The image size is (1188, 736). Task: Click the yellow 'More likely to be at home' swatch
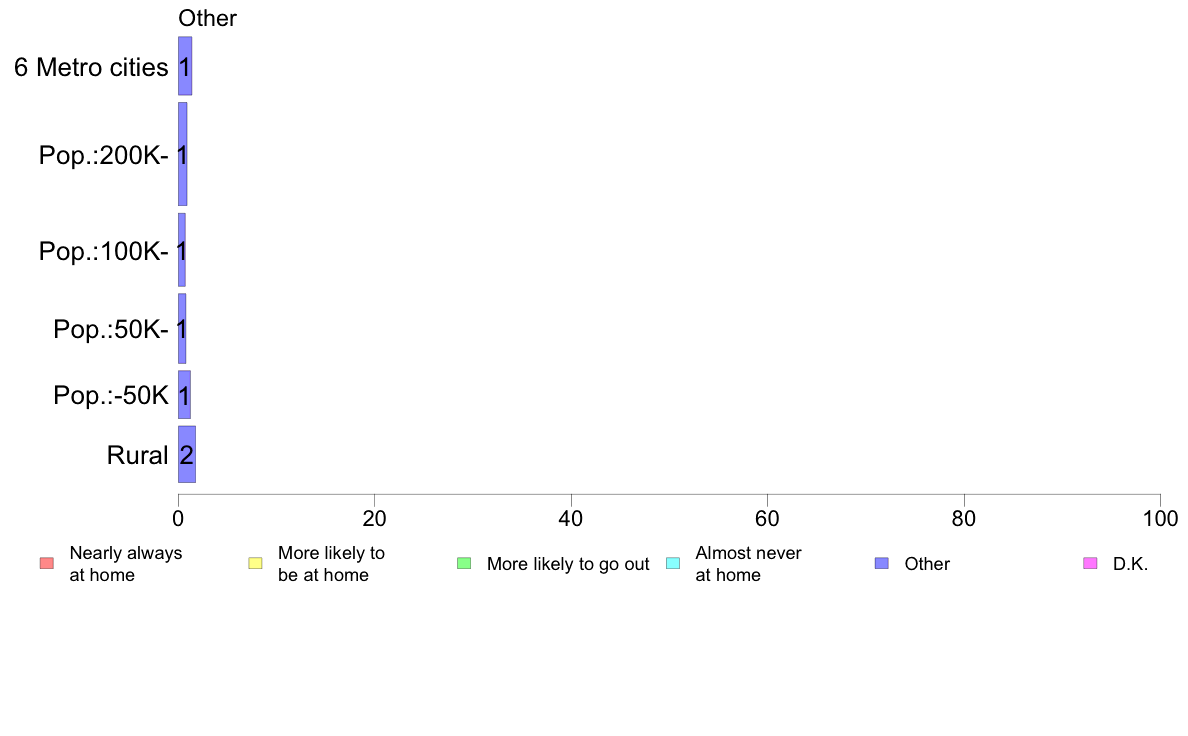pyautogui.click(x=255, y=563)
